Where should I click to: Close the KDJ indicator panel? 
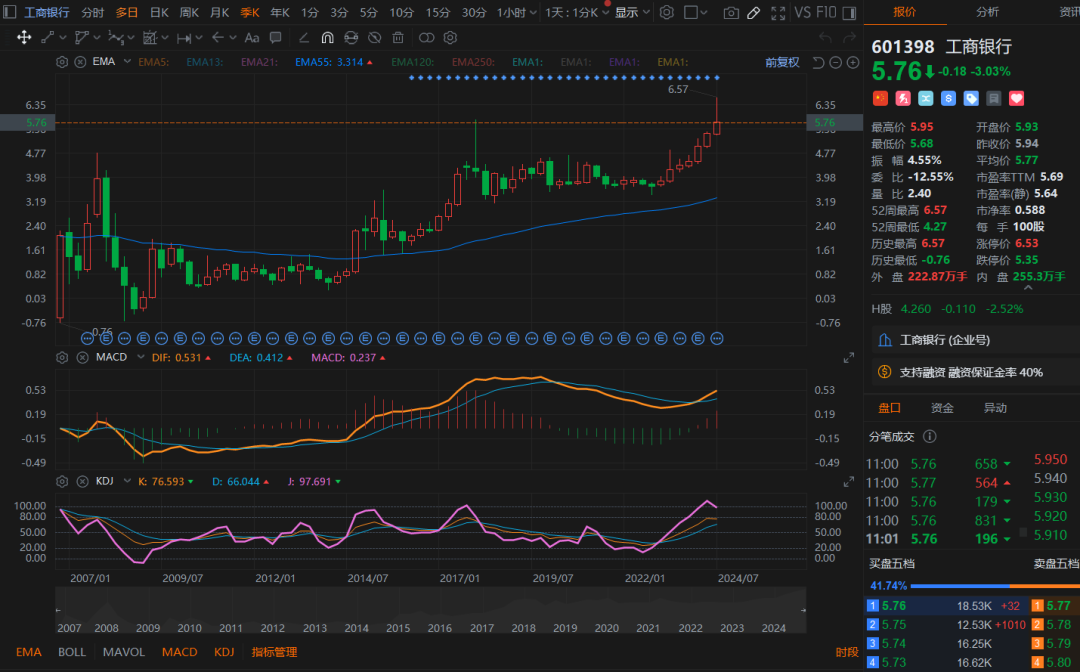click(x=84, y=481)
